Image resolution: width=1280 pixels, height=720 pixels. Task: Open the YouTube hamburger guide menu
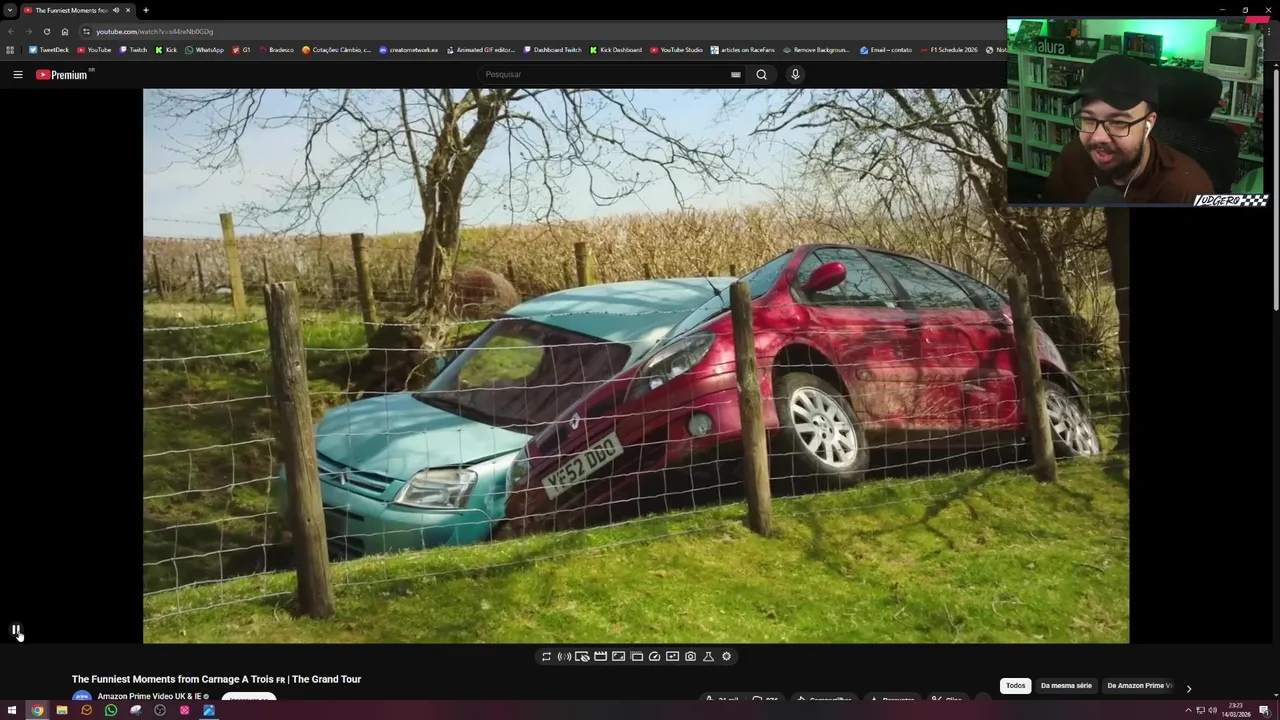tap(17, 74)
